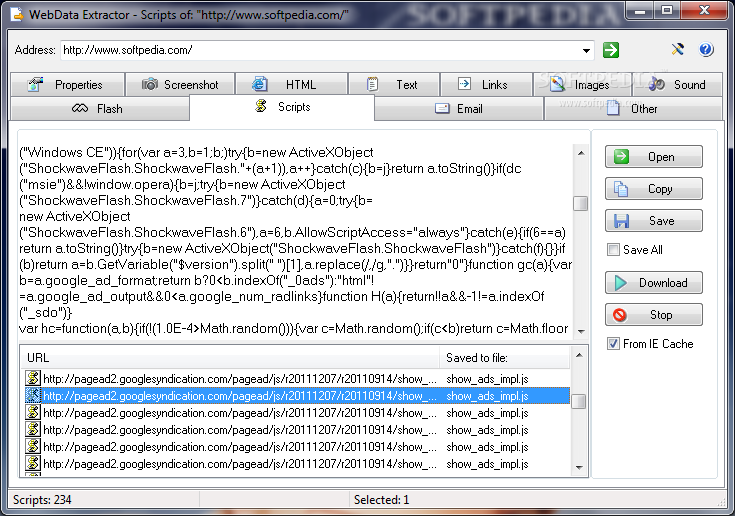Viewport: 735px width, 516px height.
Task: Open the Other tab
Action: click(x=633, y=109)
